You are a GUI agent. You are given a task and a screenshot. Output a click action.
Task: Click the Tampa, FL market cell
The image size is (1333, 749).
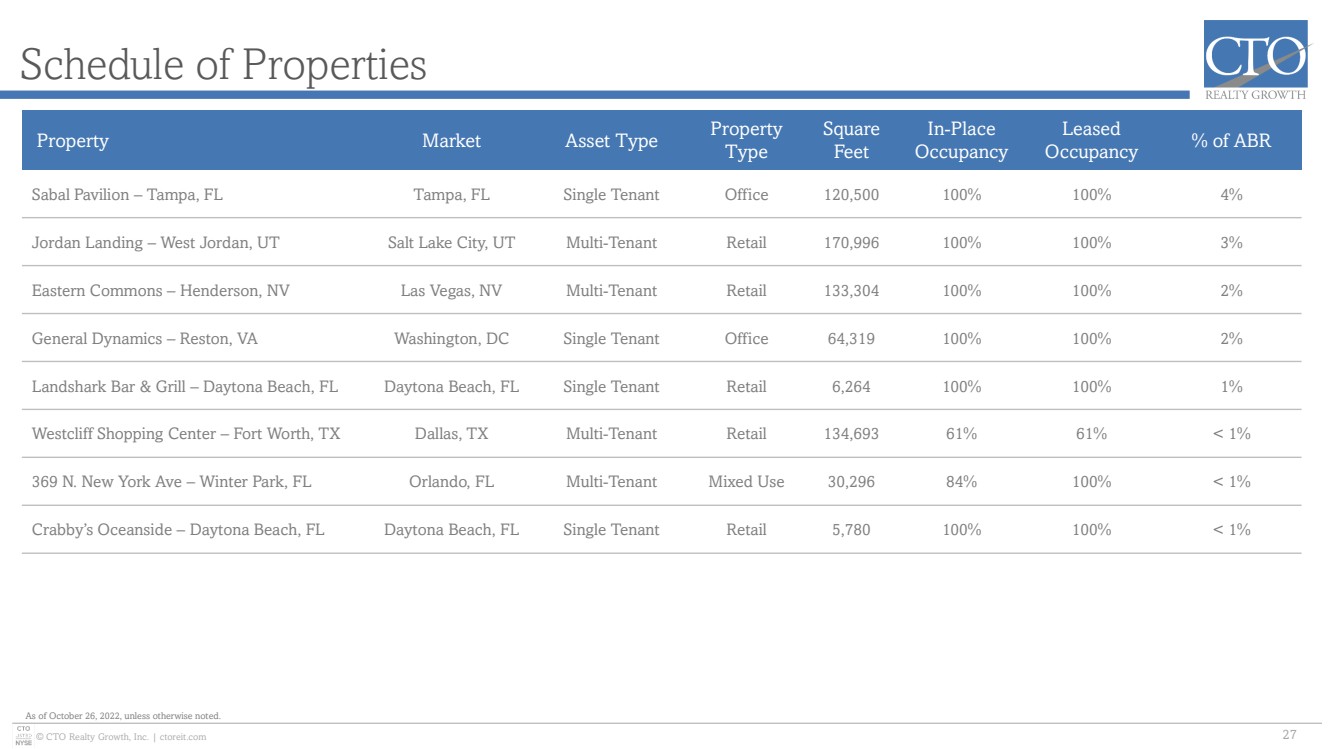pos(451,195)
